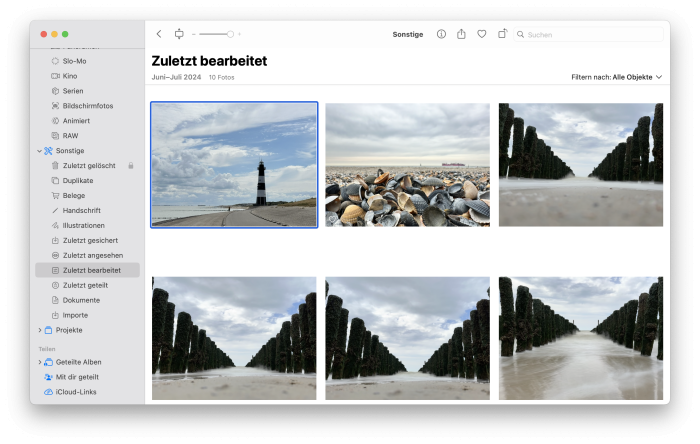
Task: Open the photo info button
Action: [441, 34]
